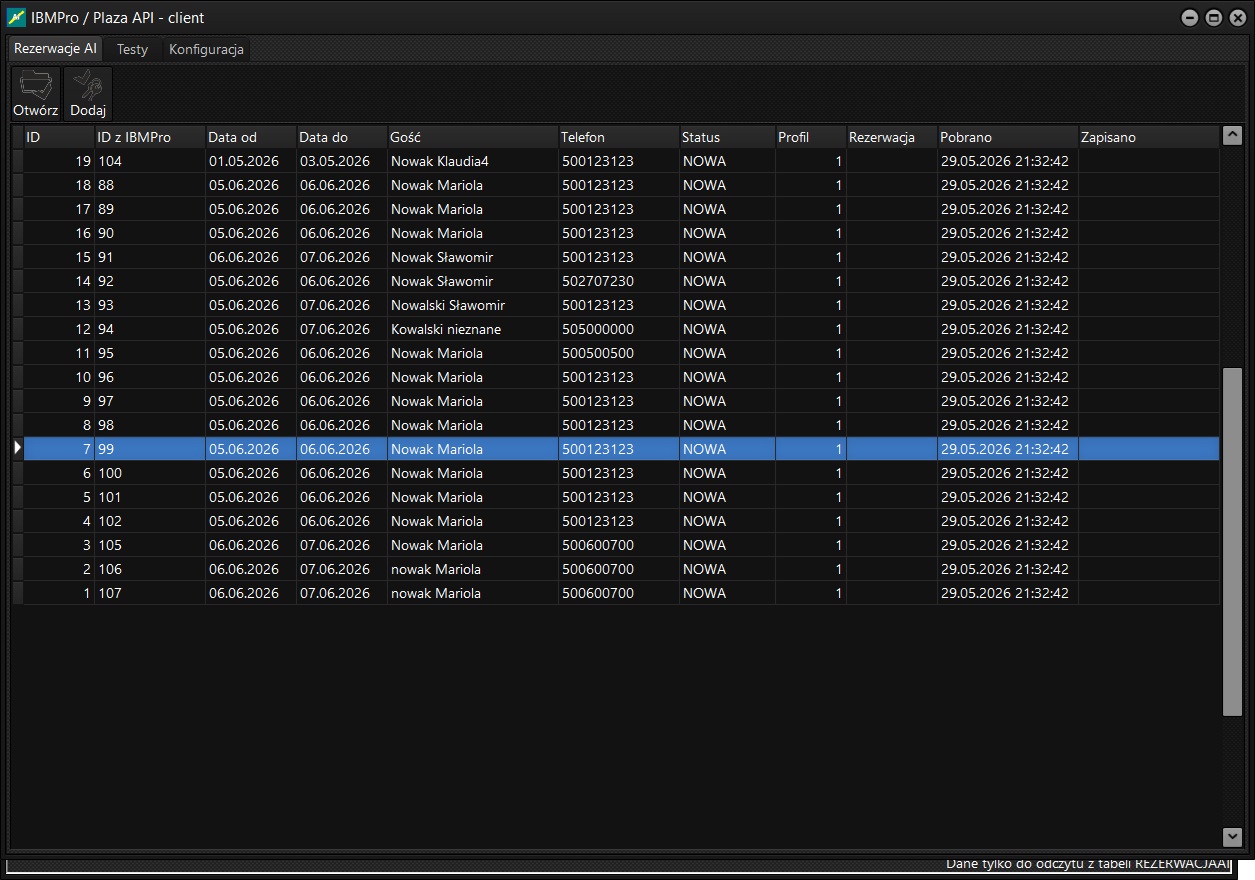Sort by the ID column header
Screen dimensions: 1255x880
[x=58, y=137]
